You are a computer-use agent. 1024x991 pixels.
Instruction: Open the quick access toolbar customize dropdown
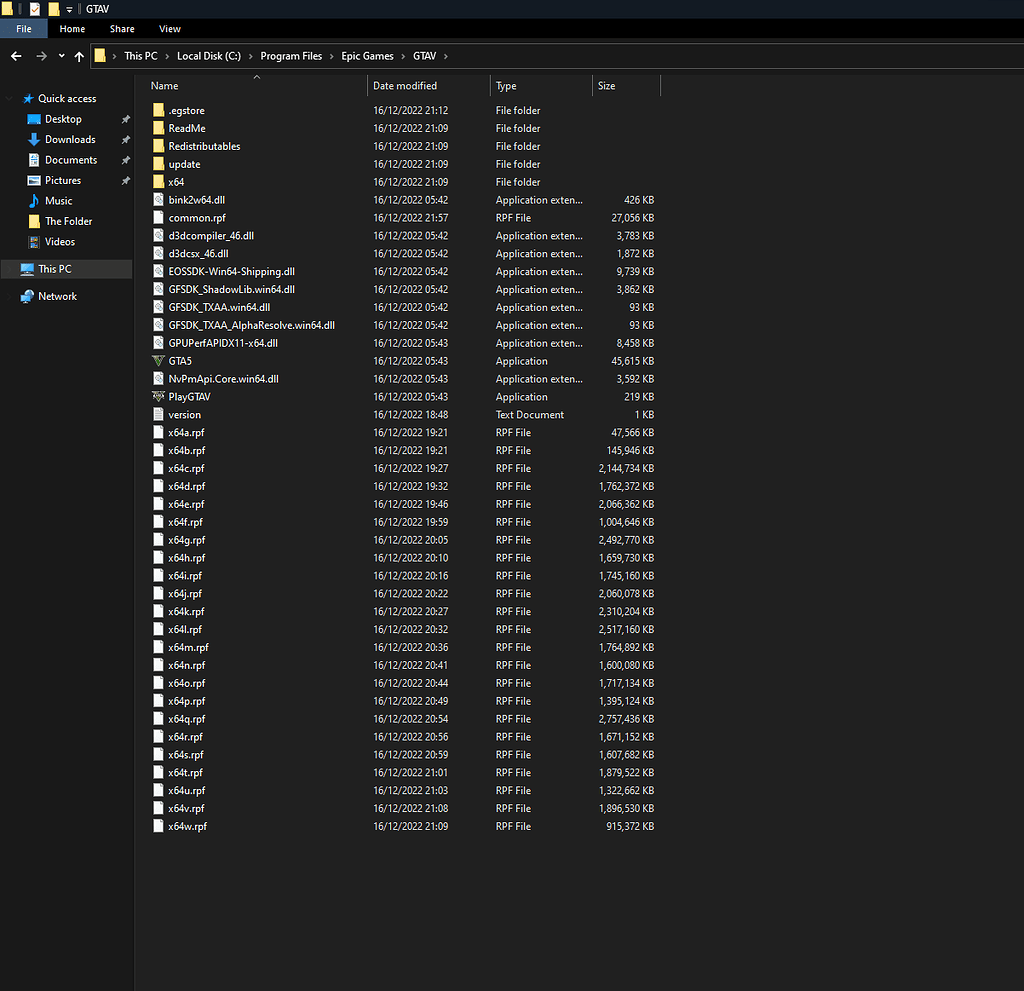(69, 10)
